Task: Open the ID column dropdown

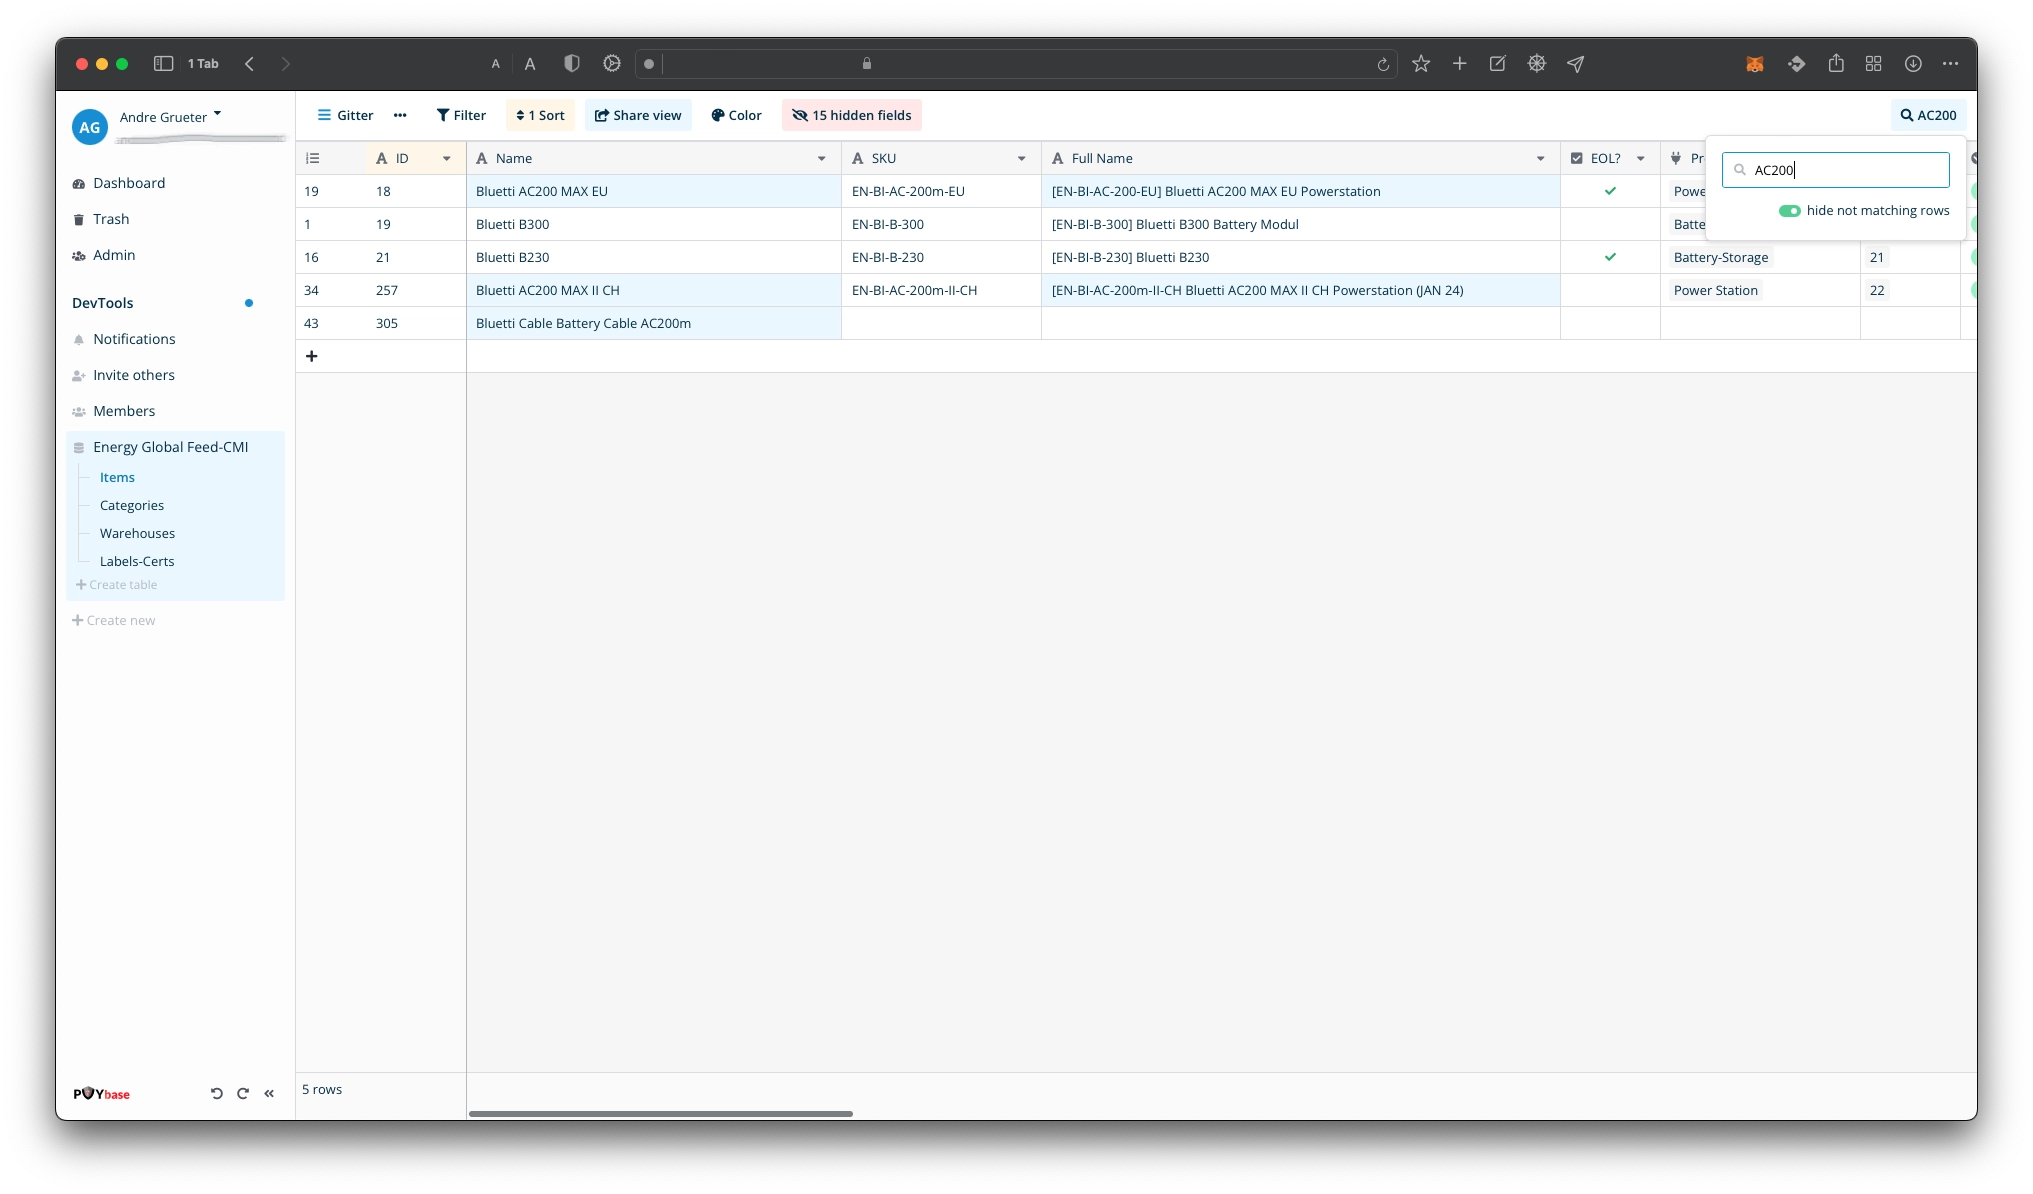Action: 448,158
